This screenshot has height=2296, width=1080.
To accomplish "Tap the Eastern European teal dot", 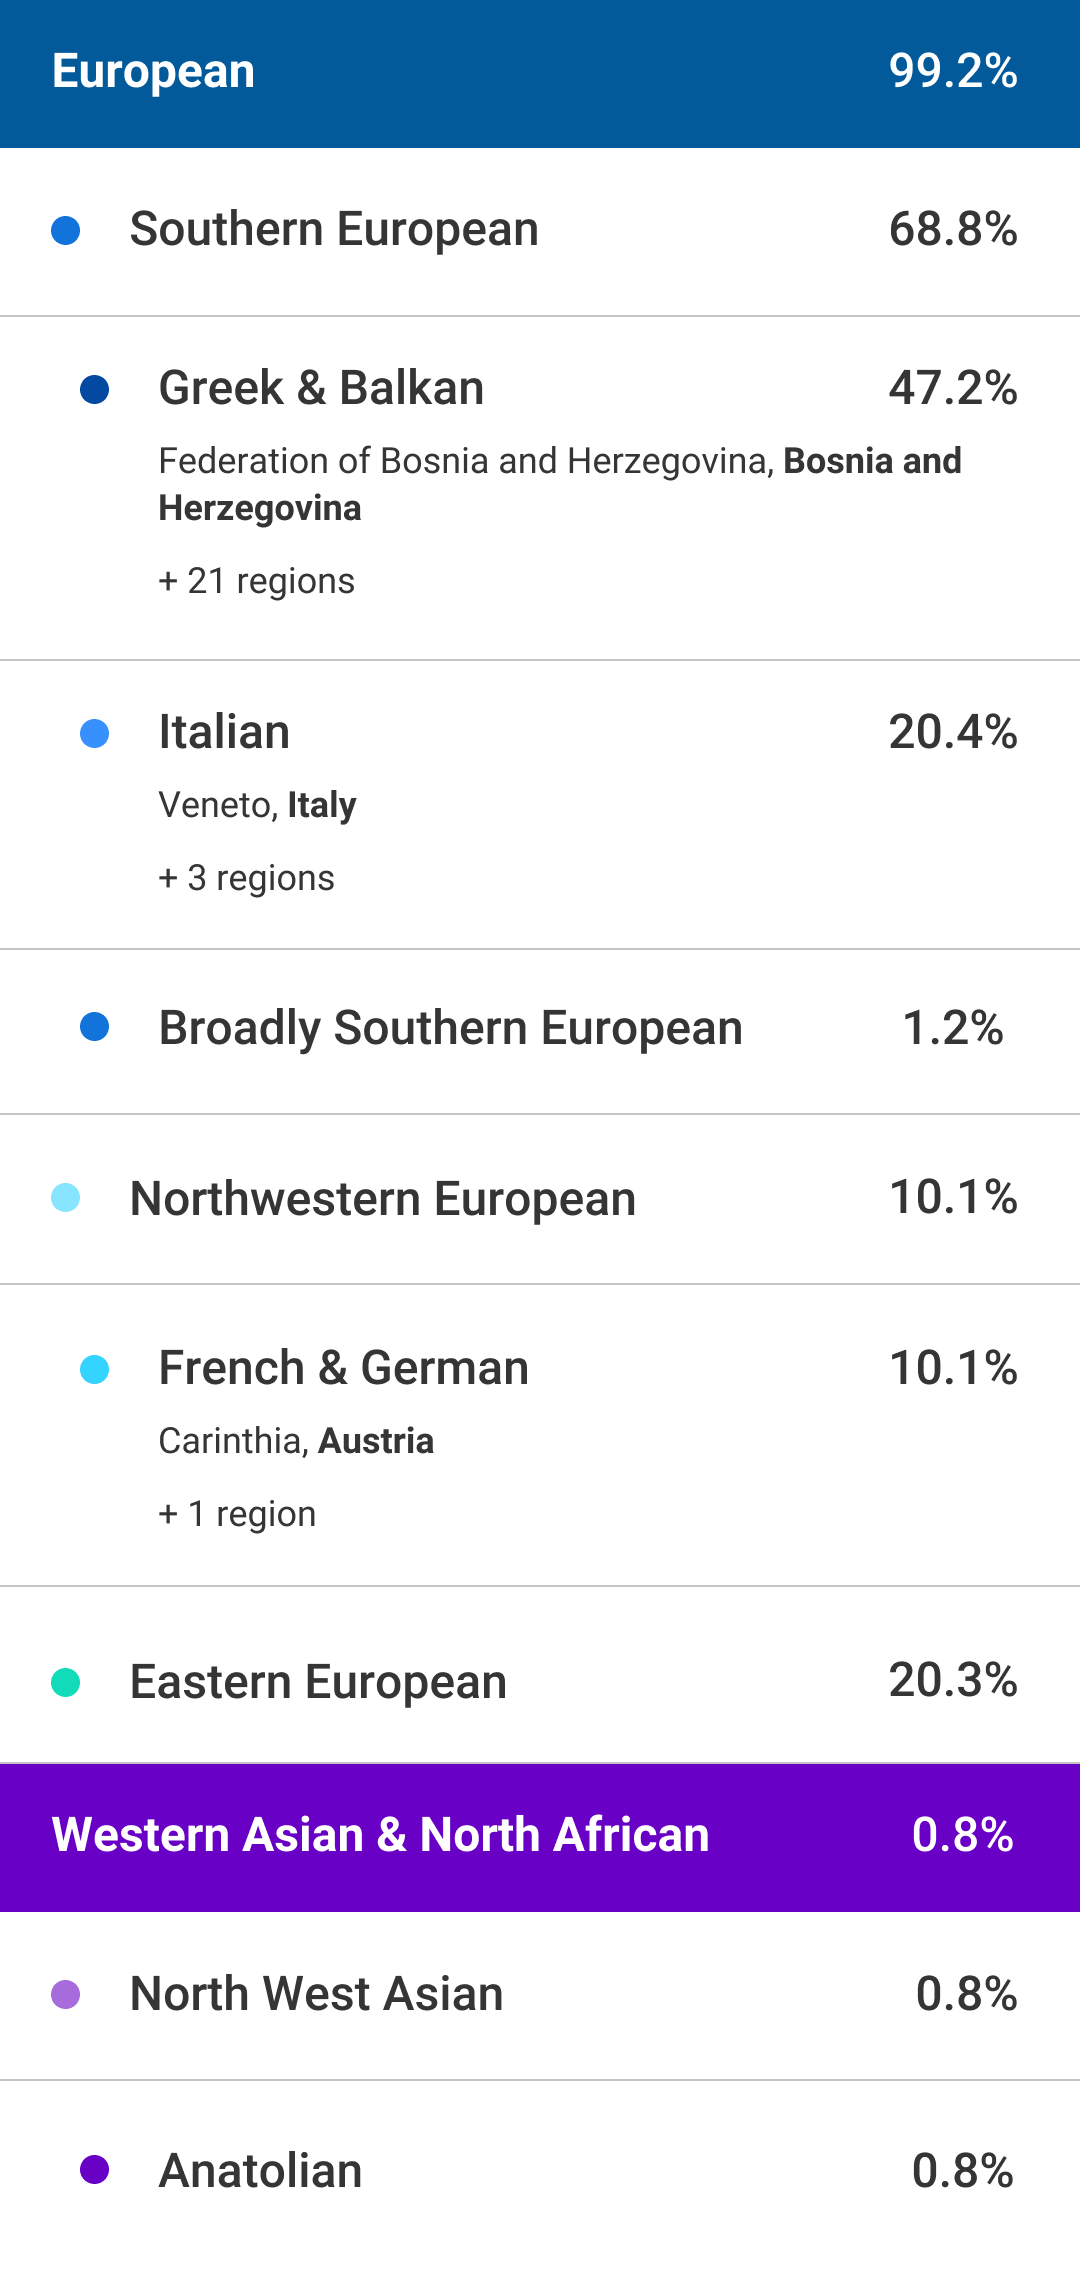I will (66, 1682).
